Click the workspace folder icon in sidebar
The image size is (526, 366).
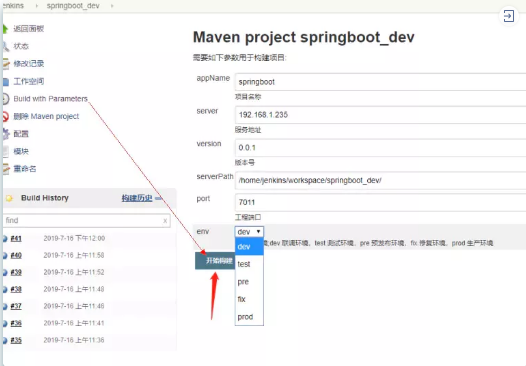(5, 82)
